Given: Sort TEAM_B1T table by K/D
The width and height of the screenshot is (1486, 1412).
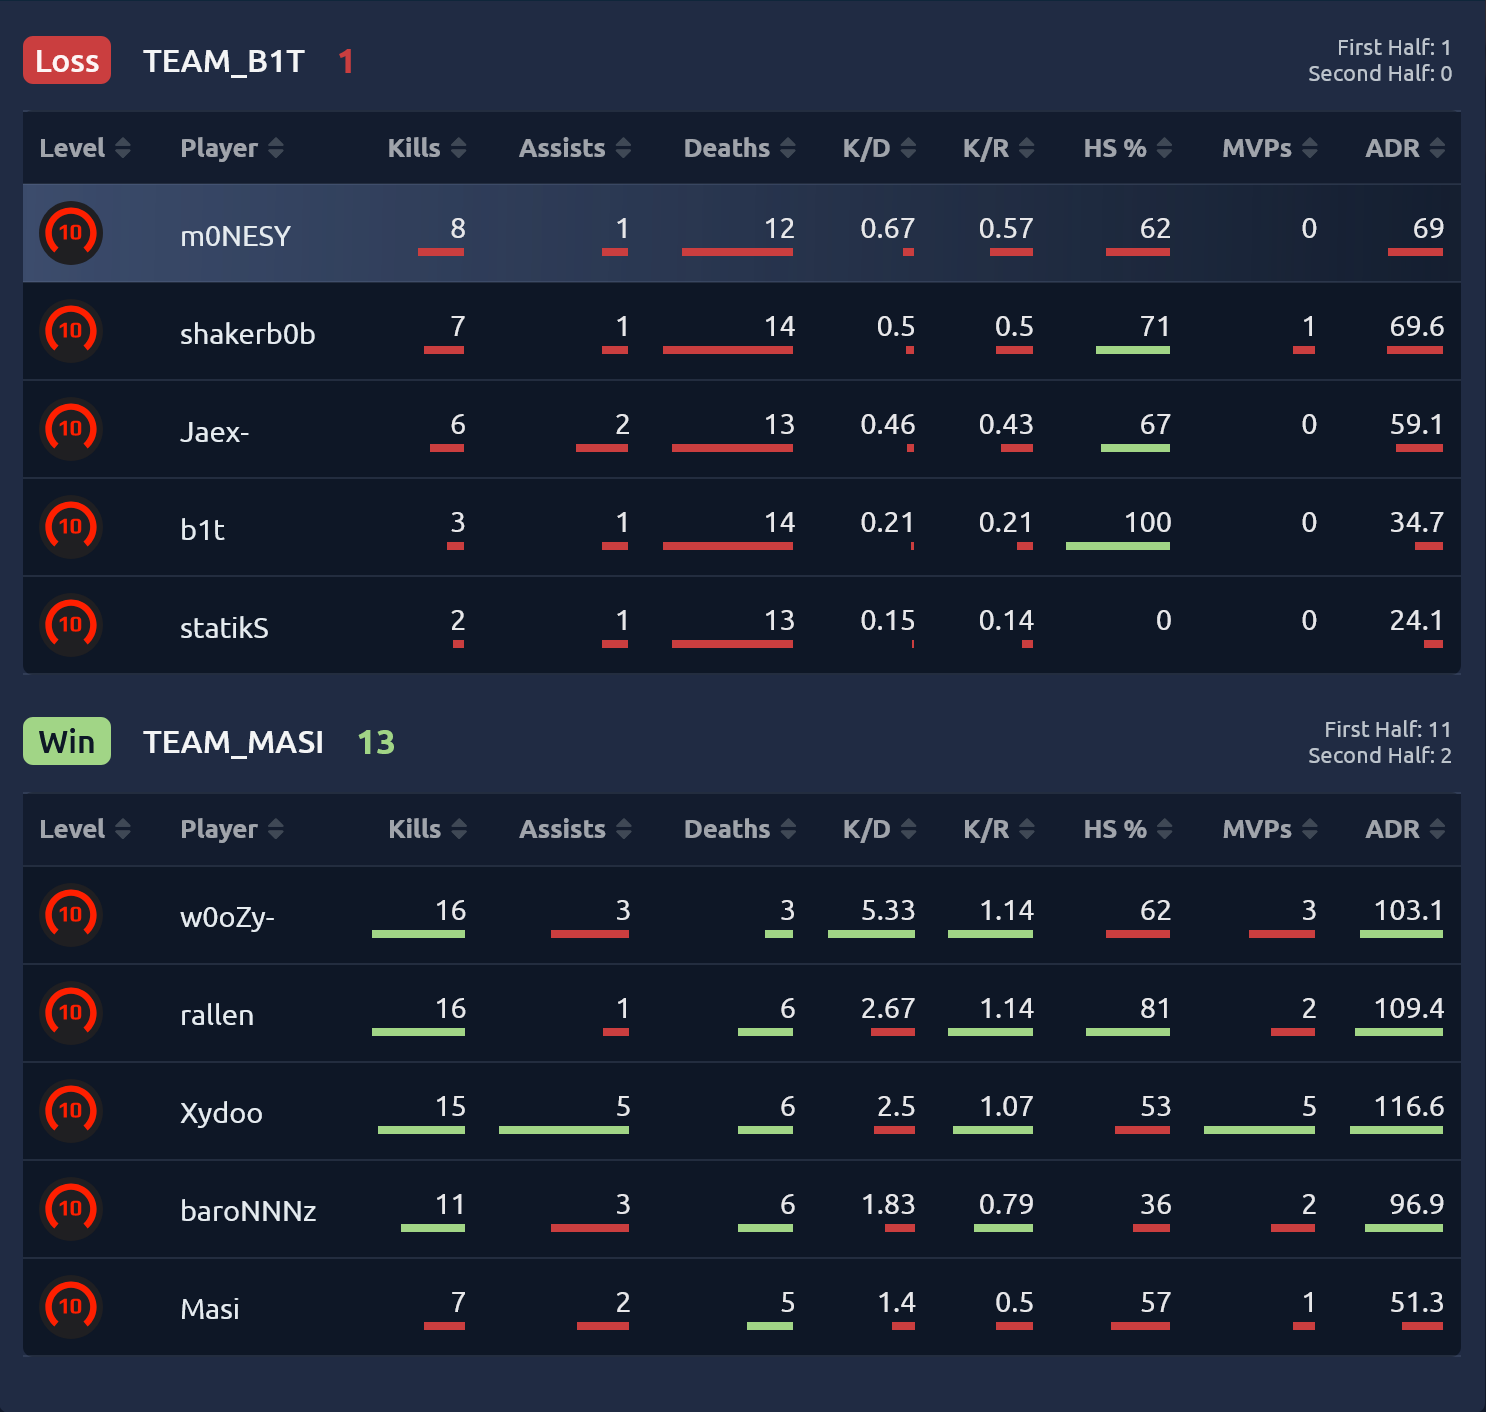Looking at the screenshot, I should click(879, 148).
